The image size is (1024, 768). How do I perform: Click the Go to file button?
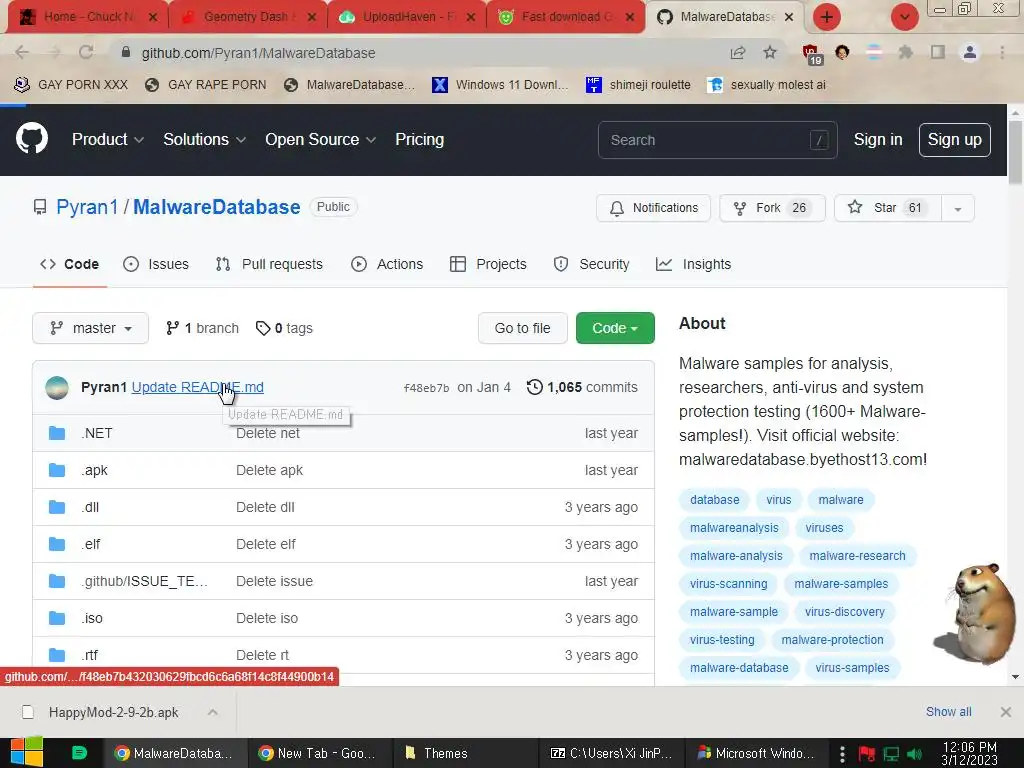click(x=522, y=328)
